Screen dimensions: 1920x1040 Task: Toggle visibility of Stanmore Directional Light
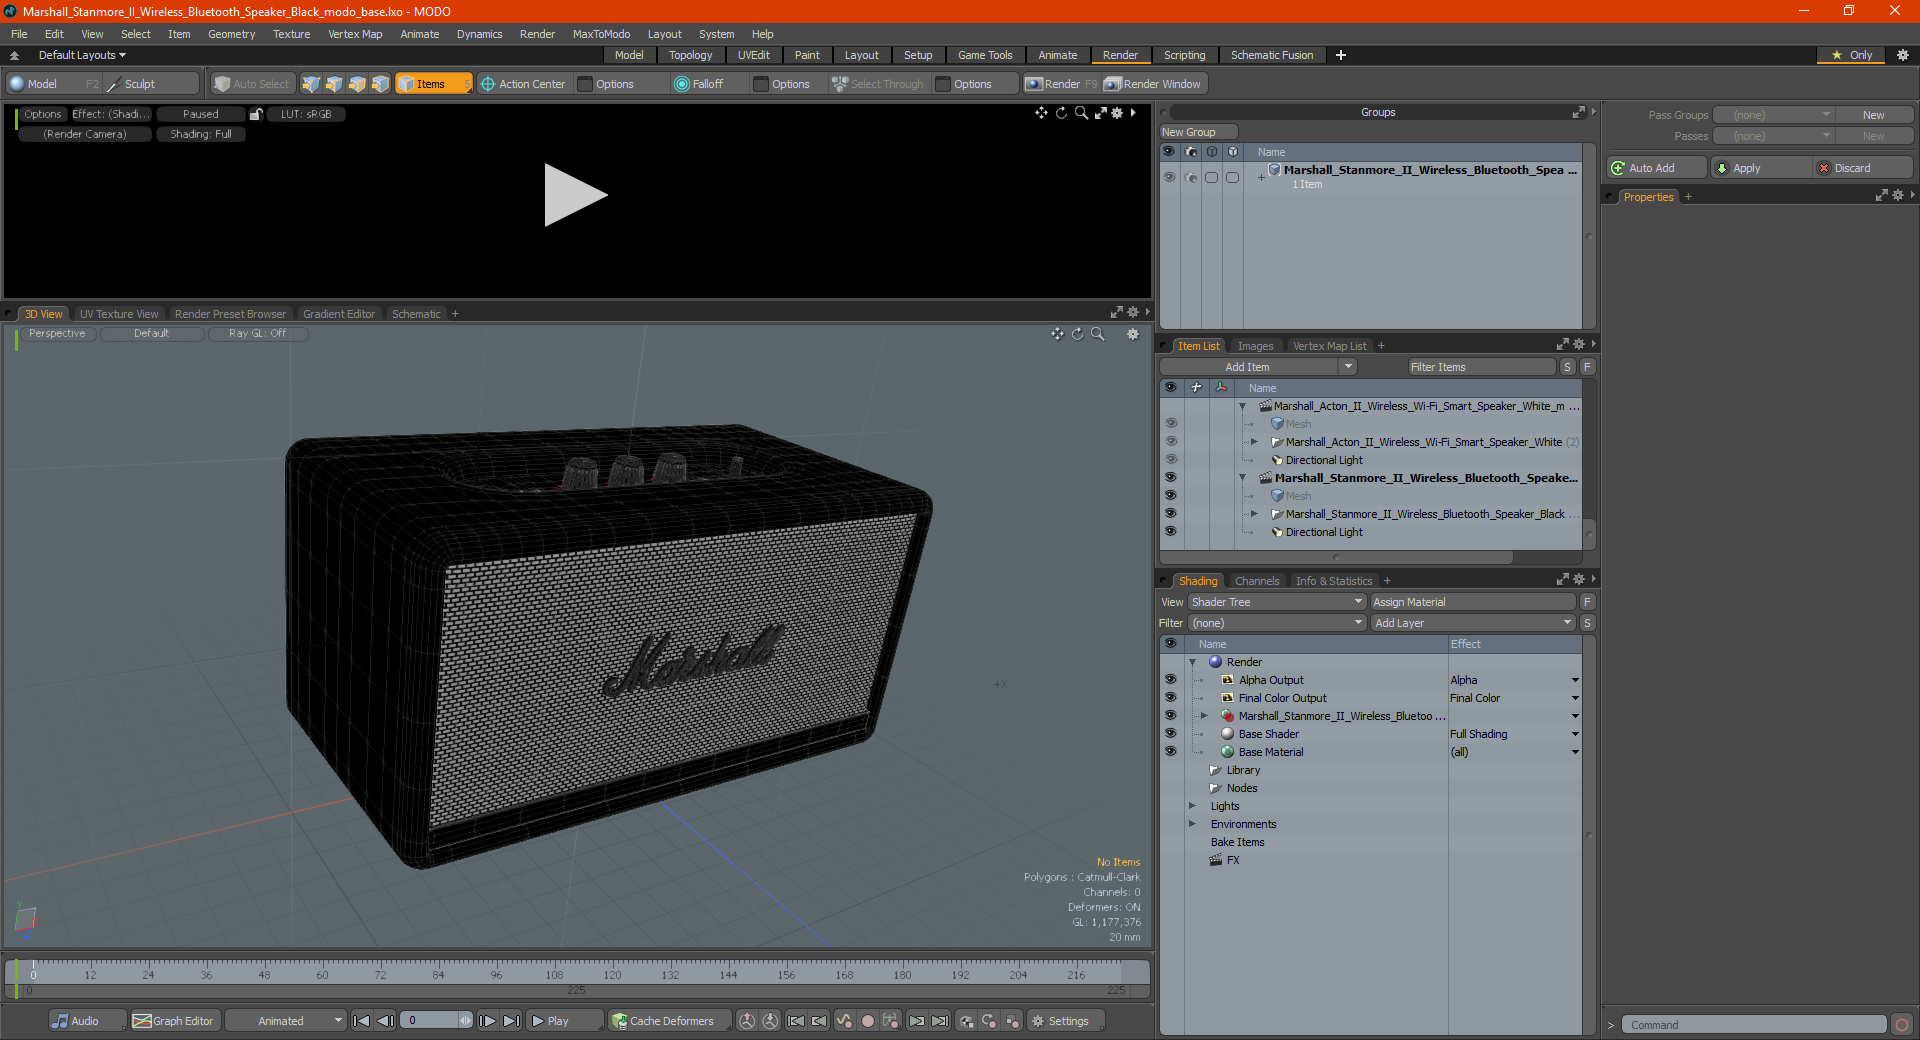click(x=1170, y=532)
